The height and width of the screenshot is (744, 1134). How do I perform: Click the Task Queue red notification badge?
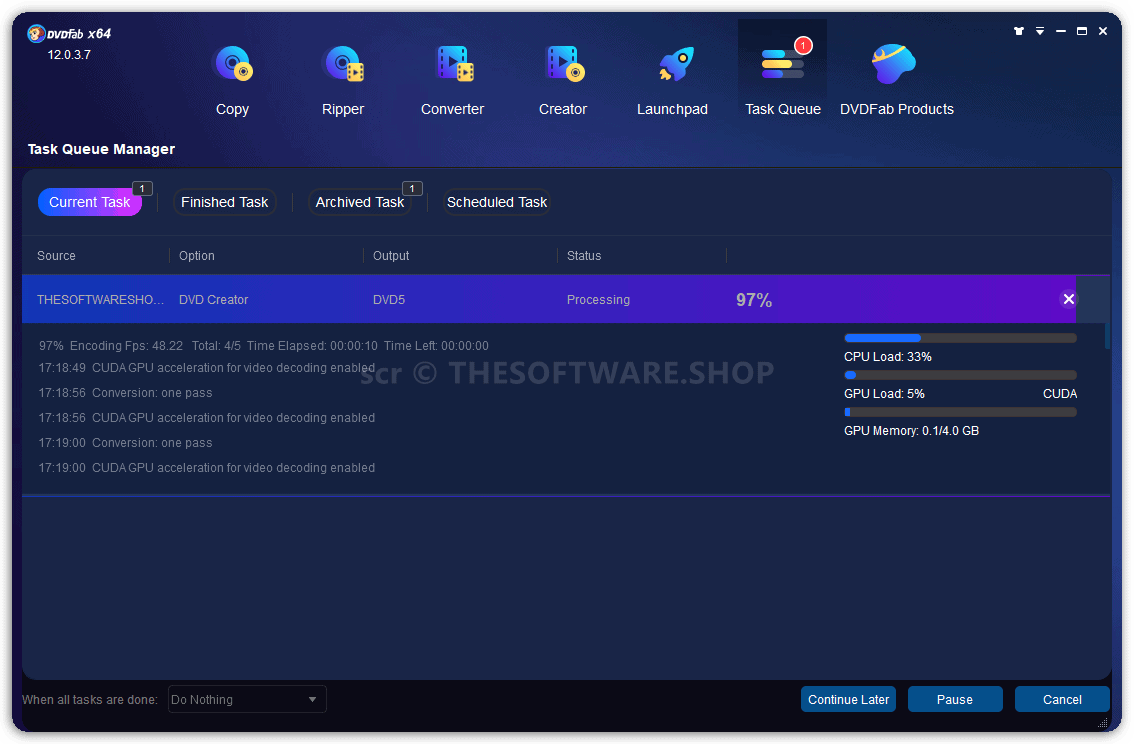(803, 46)
